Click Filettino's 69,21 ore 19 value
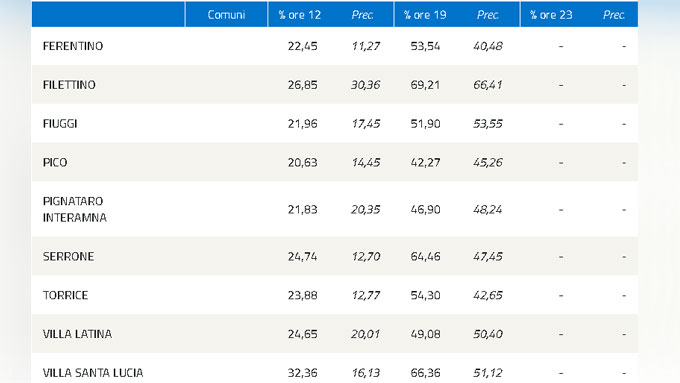 pos(425,85)
